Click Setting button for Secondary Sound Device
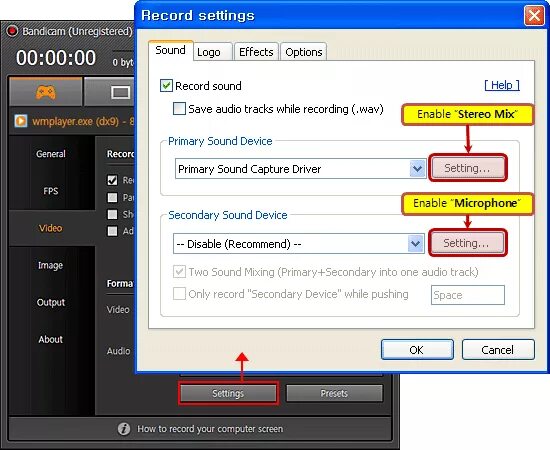The height and width of the screenshot is (450, 550). pos(467,243)
